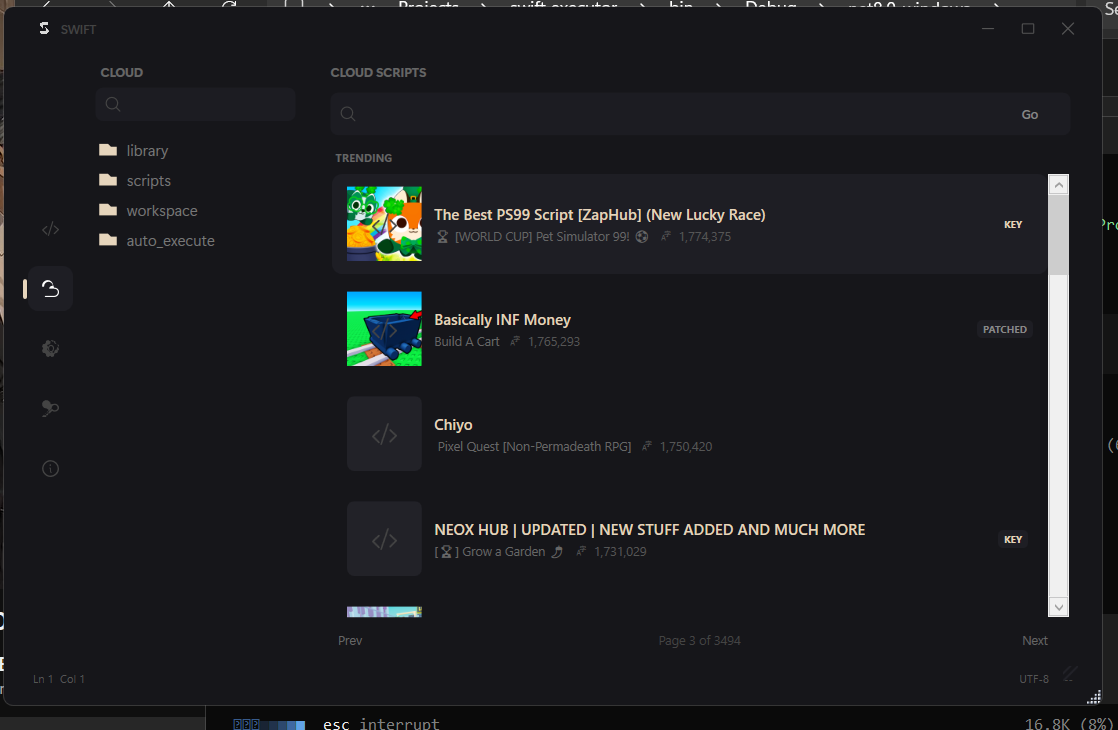Click the workspace folder icon
Screen dimensions: 1118x730
pyautogui.click(x=108, y=210)
